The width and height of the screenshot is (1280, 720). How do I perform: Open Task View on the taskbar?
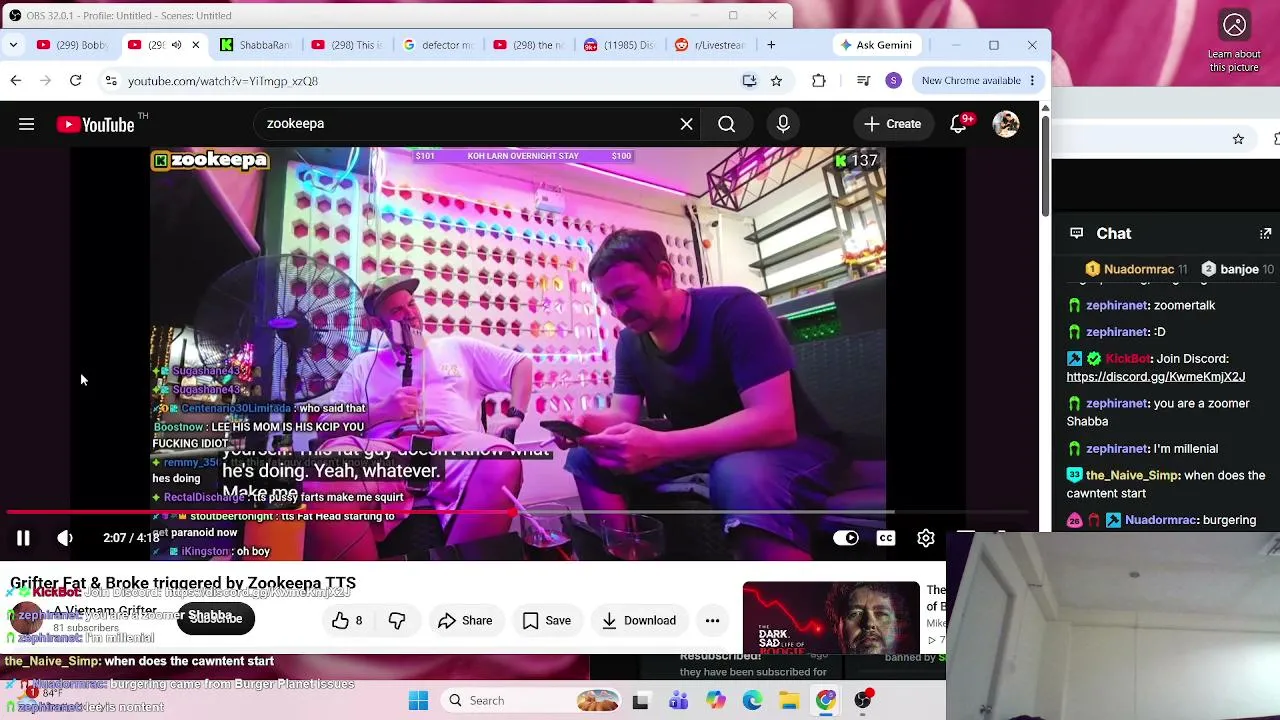[x=641, y=701]
